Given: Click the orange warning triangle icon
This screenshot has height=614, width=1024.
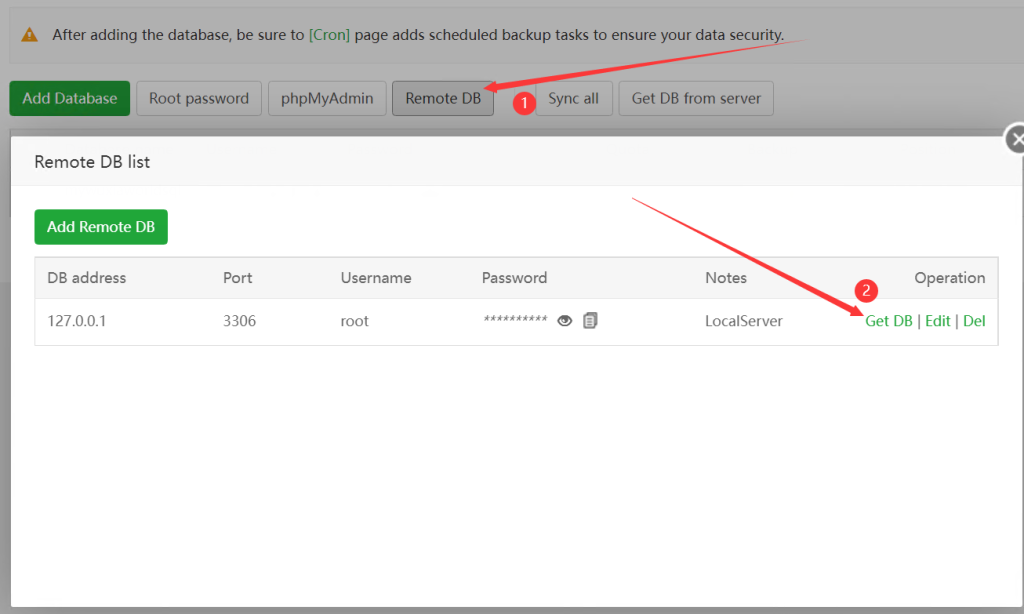Looking at the screenshot, I should tap(29, 35).
